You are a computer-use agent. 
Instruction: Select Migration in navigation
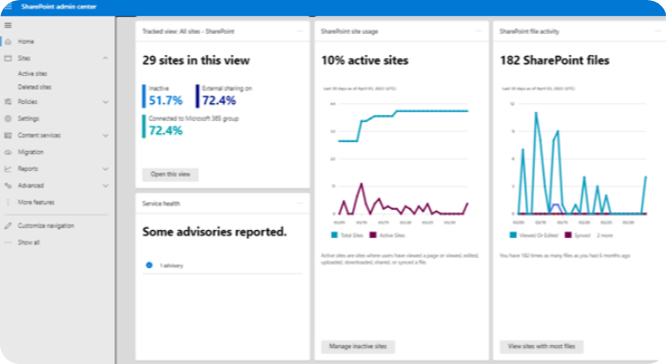coord(31,152)
